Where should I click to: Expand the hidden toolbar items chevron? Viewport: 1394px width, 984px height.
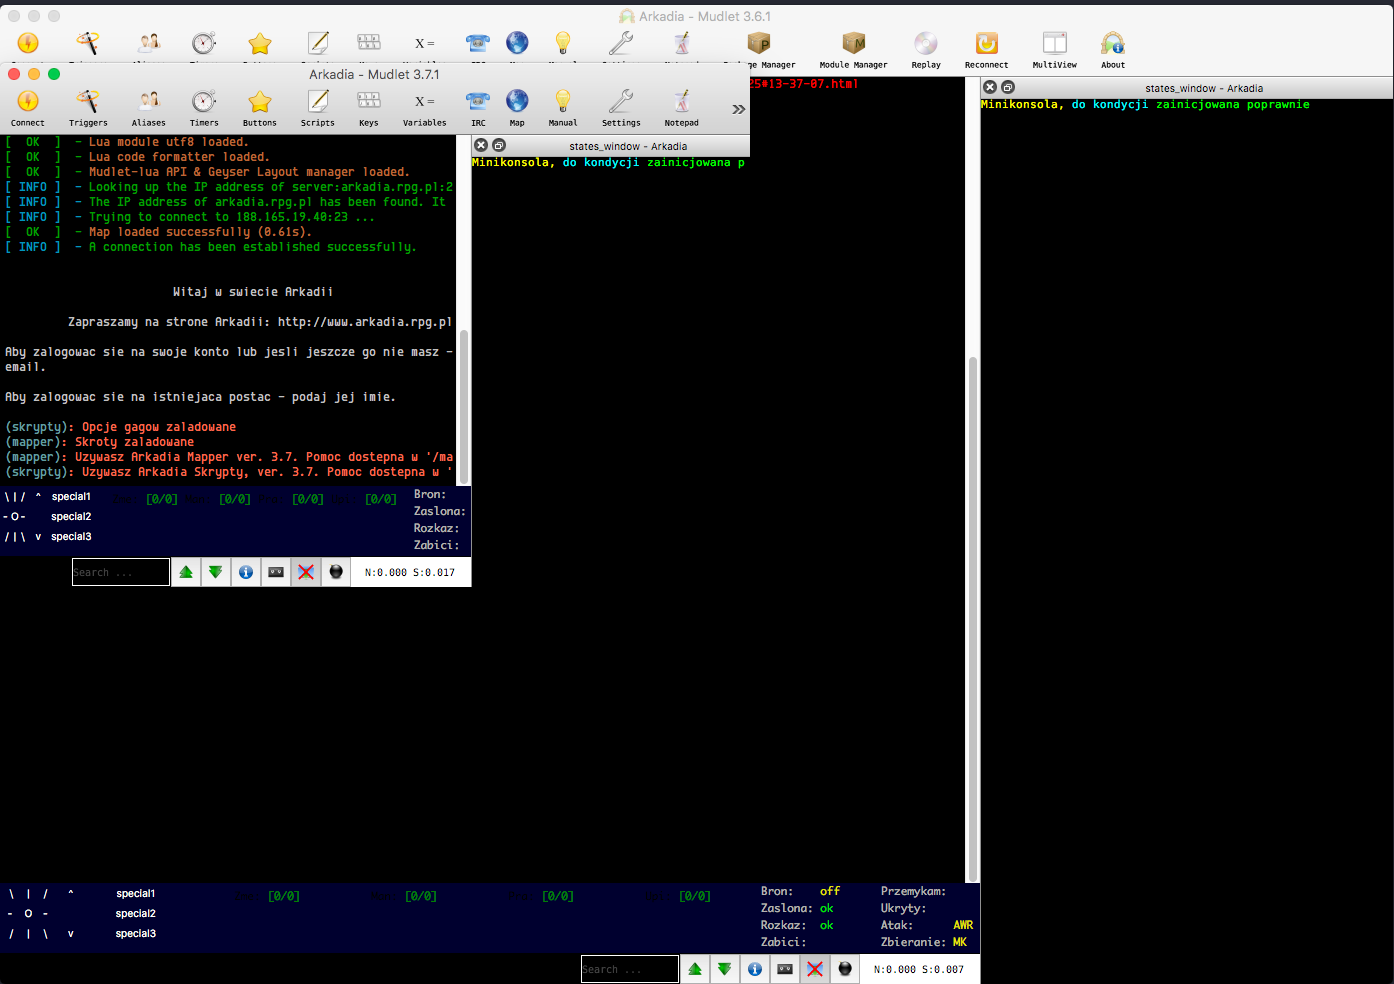point(738,108)
